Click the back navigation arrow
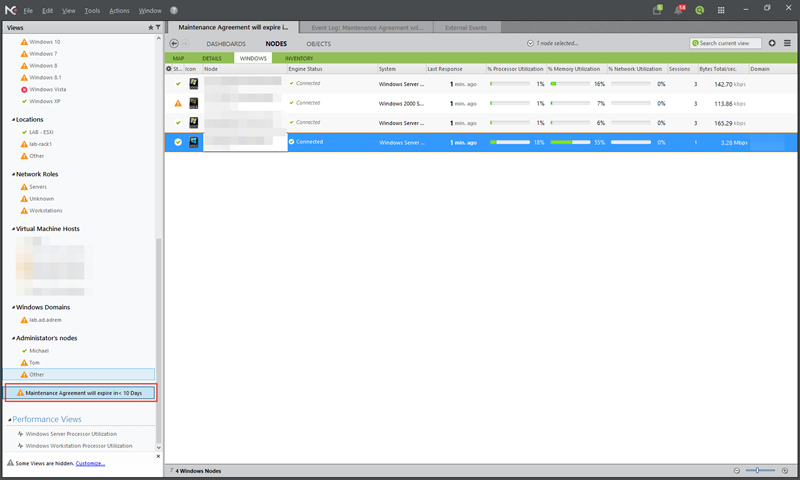800x480 pixels. click(x=174, y=44)
